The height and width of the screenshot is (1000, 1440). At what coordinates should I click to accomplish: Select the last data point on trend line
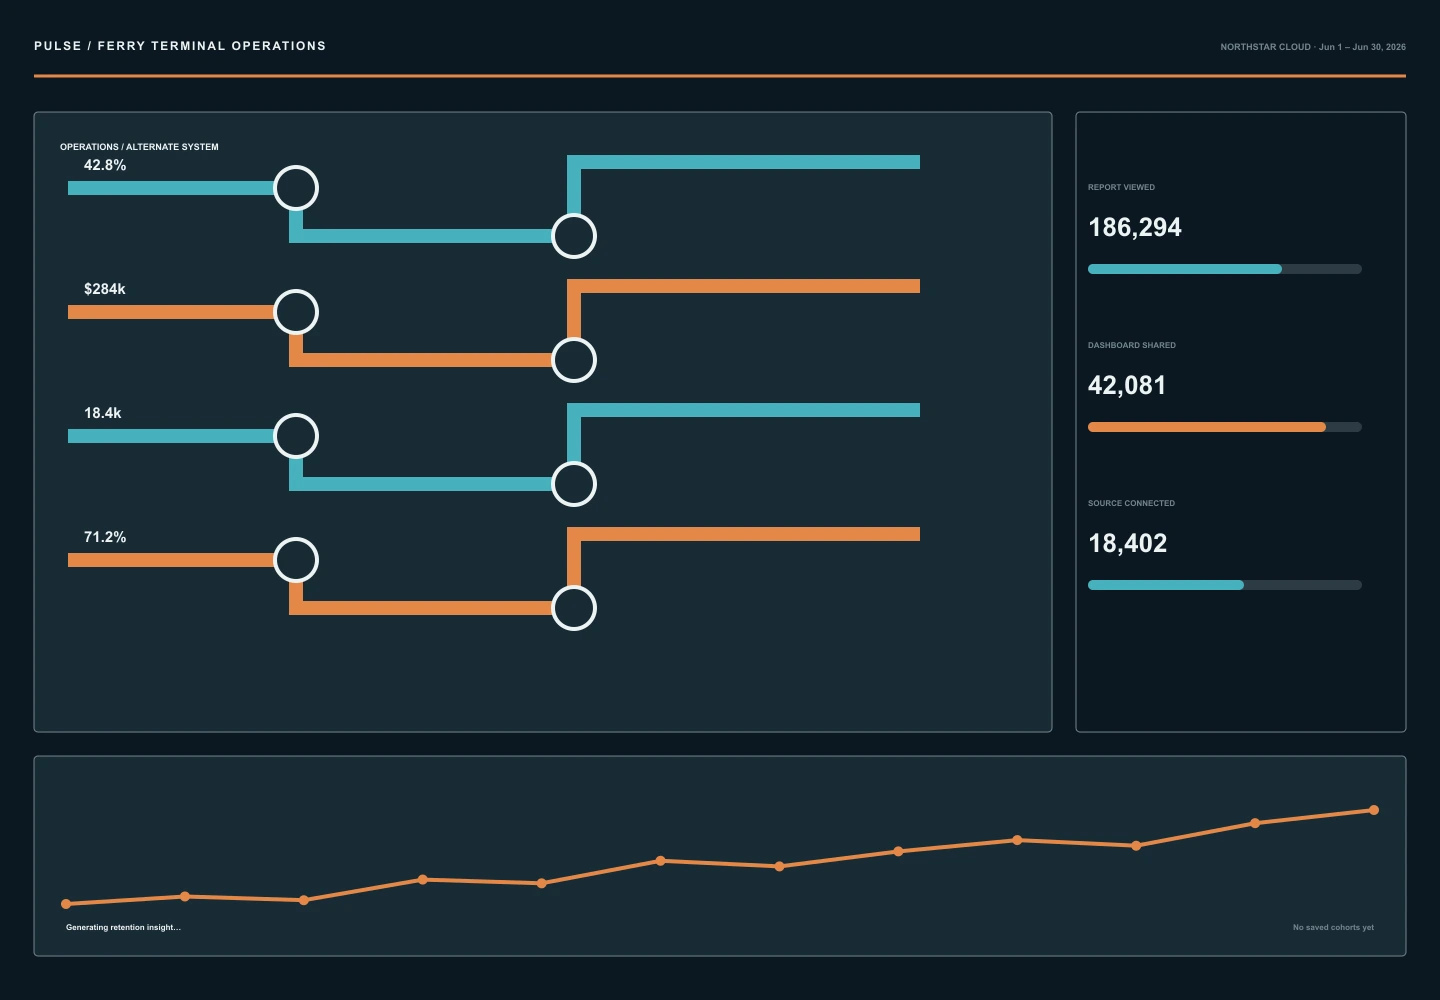click(1374, 810)
